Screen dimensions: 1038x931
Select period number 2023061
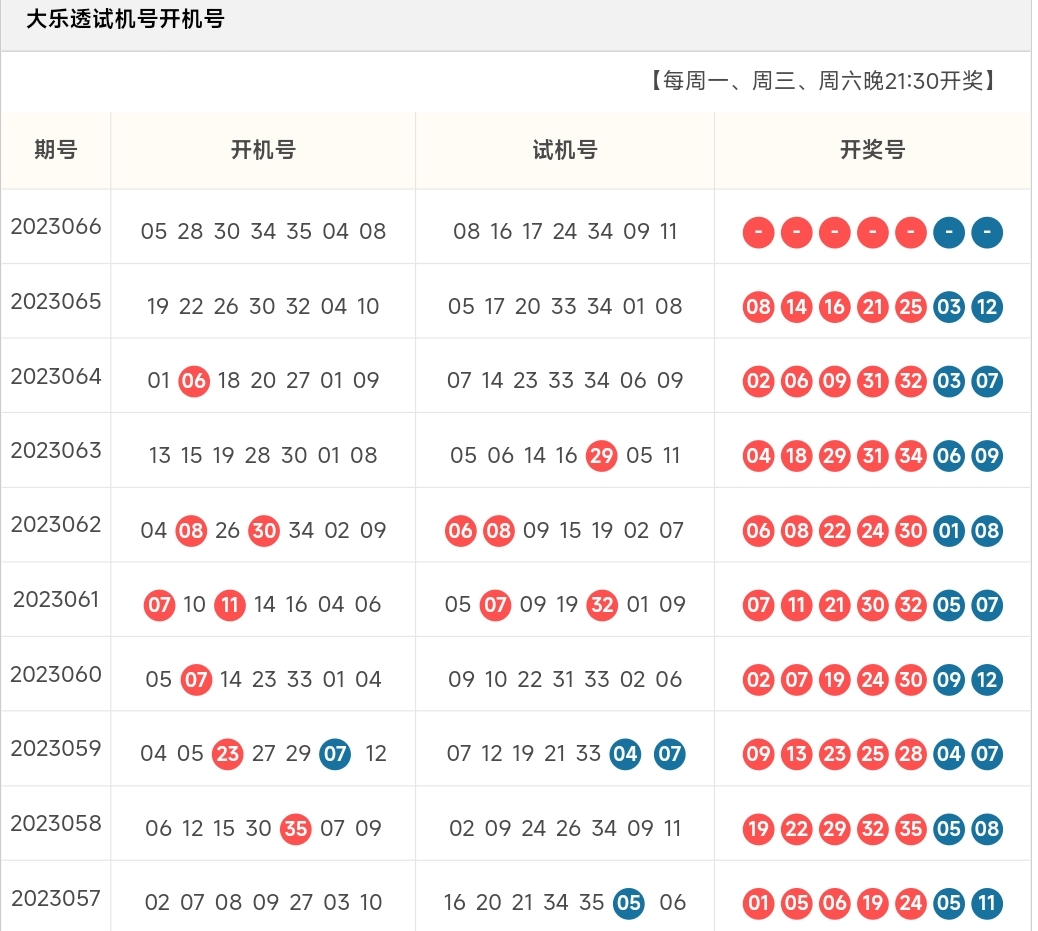pyautogui.click(x=56, y=599)
